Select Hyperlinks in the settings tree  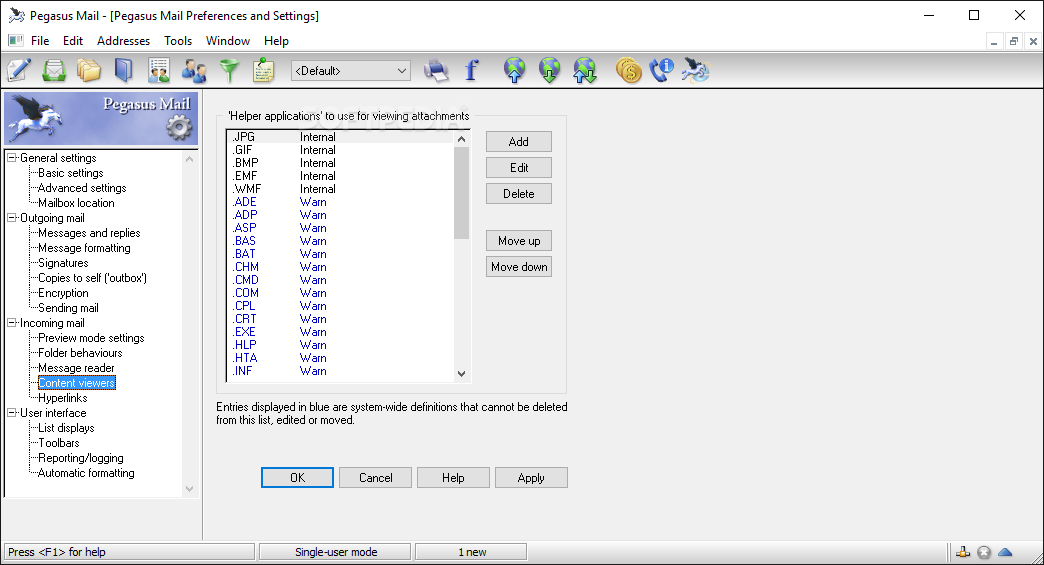(x=63, y=398)
